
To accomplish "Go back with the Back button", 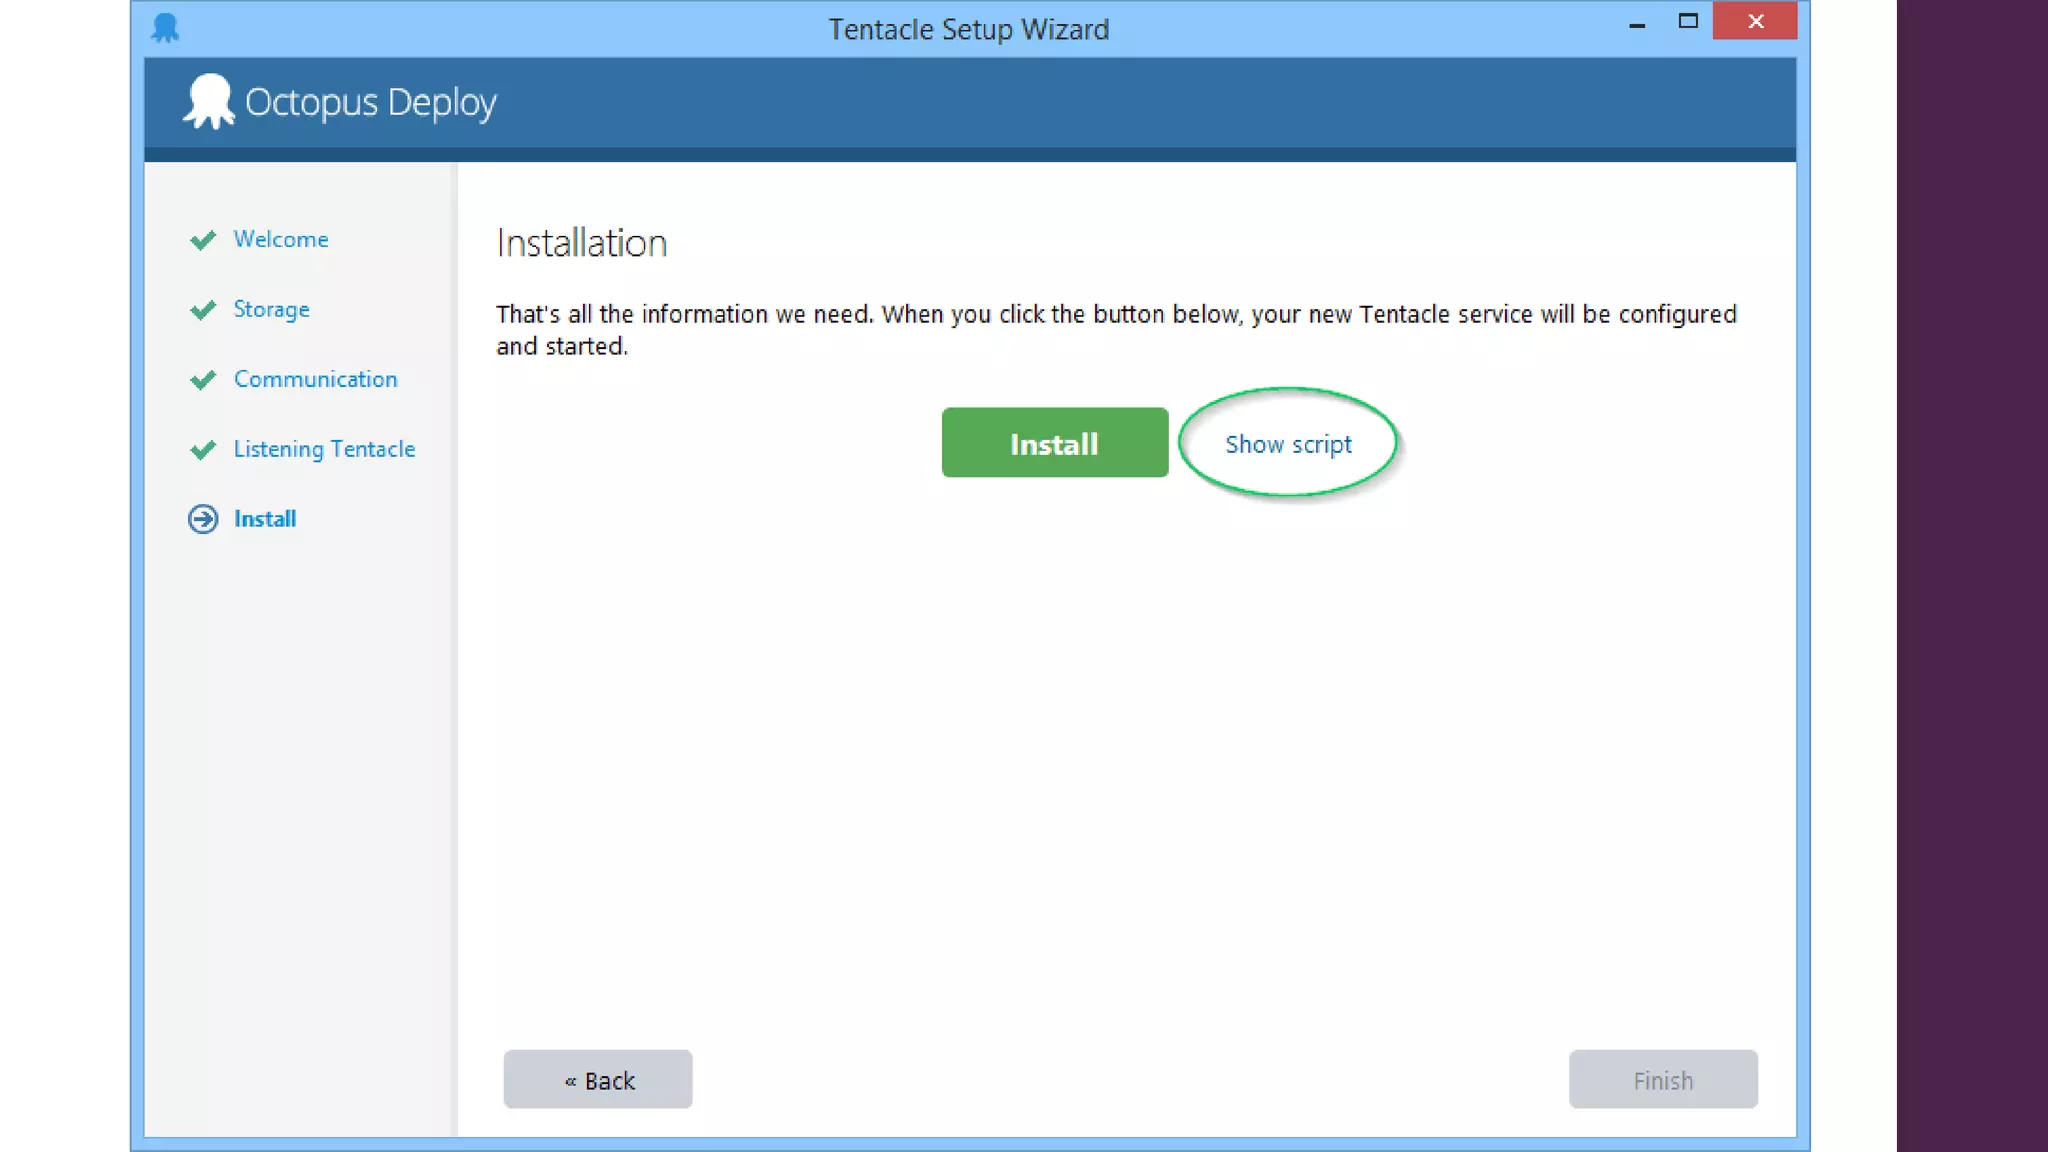I will pyautogui.click(x=598, y=1080).
